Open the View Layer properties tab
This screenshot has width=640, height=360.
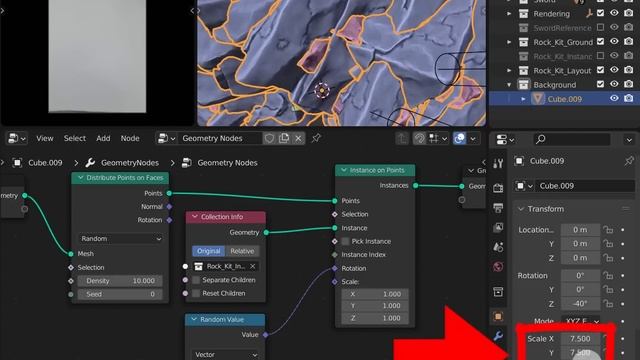tap(498, 227)
